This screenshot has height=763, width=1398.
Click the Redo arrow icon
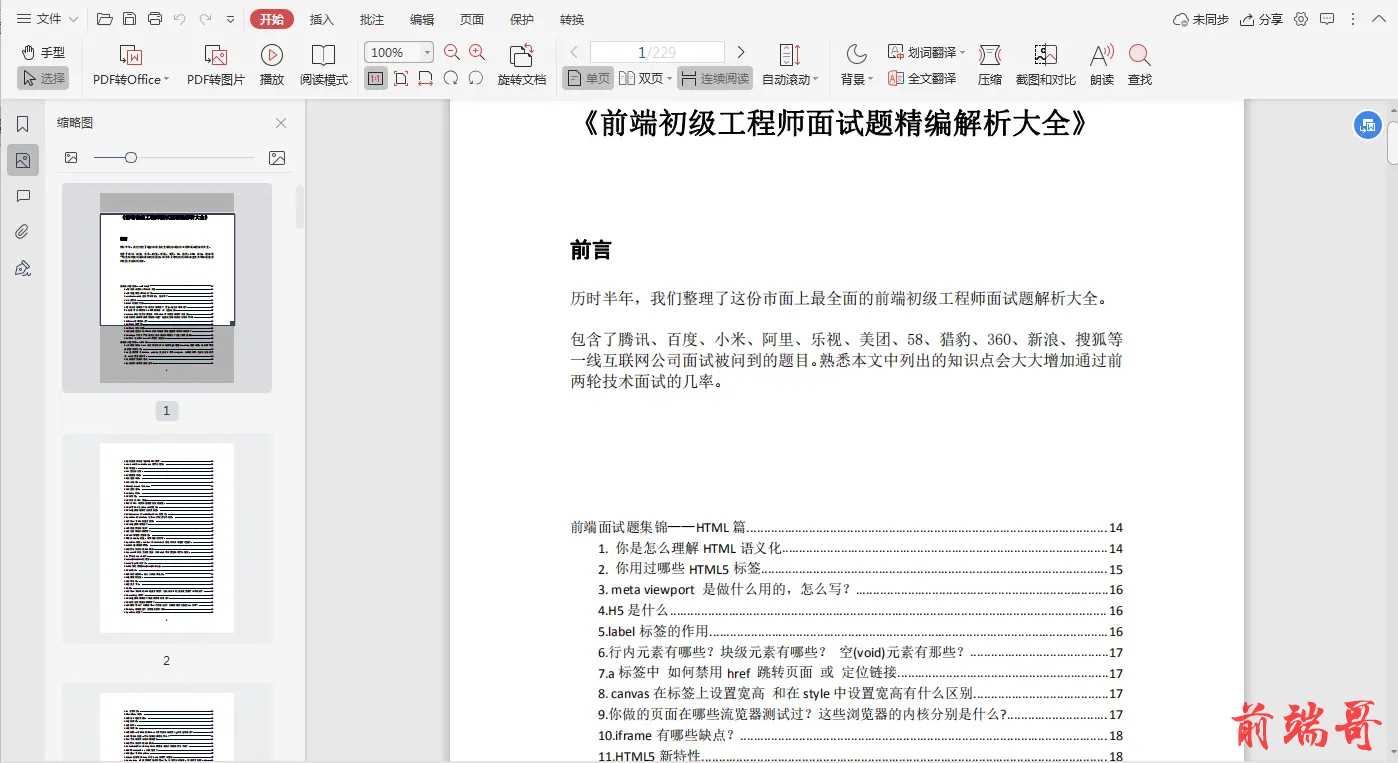tap(205, 19)
